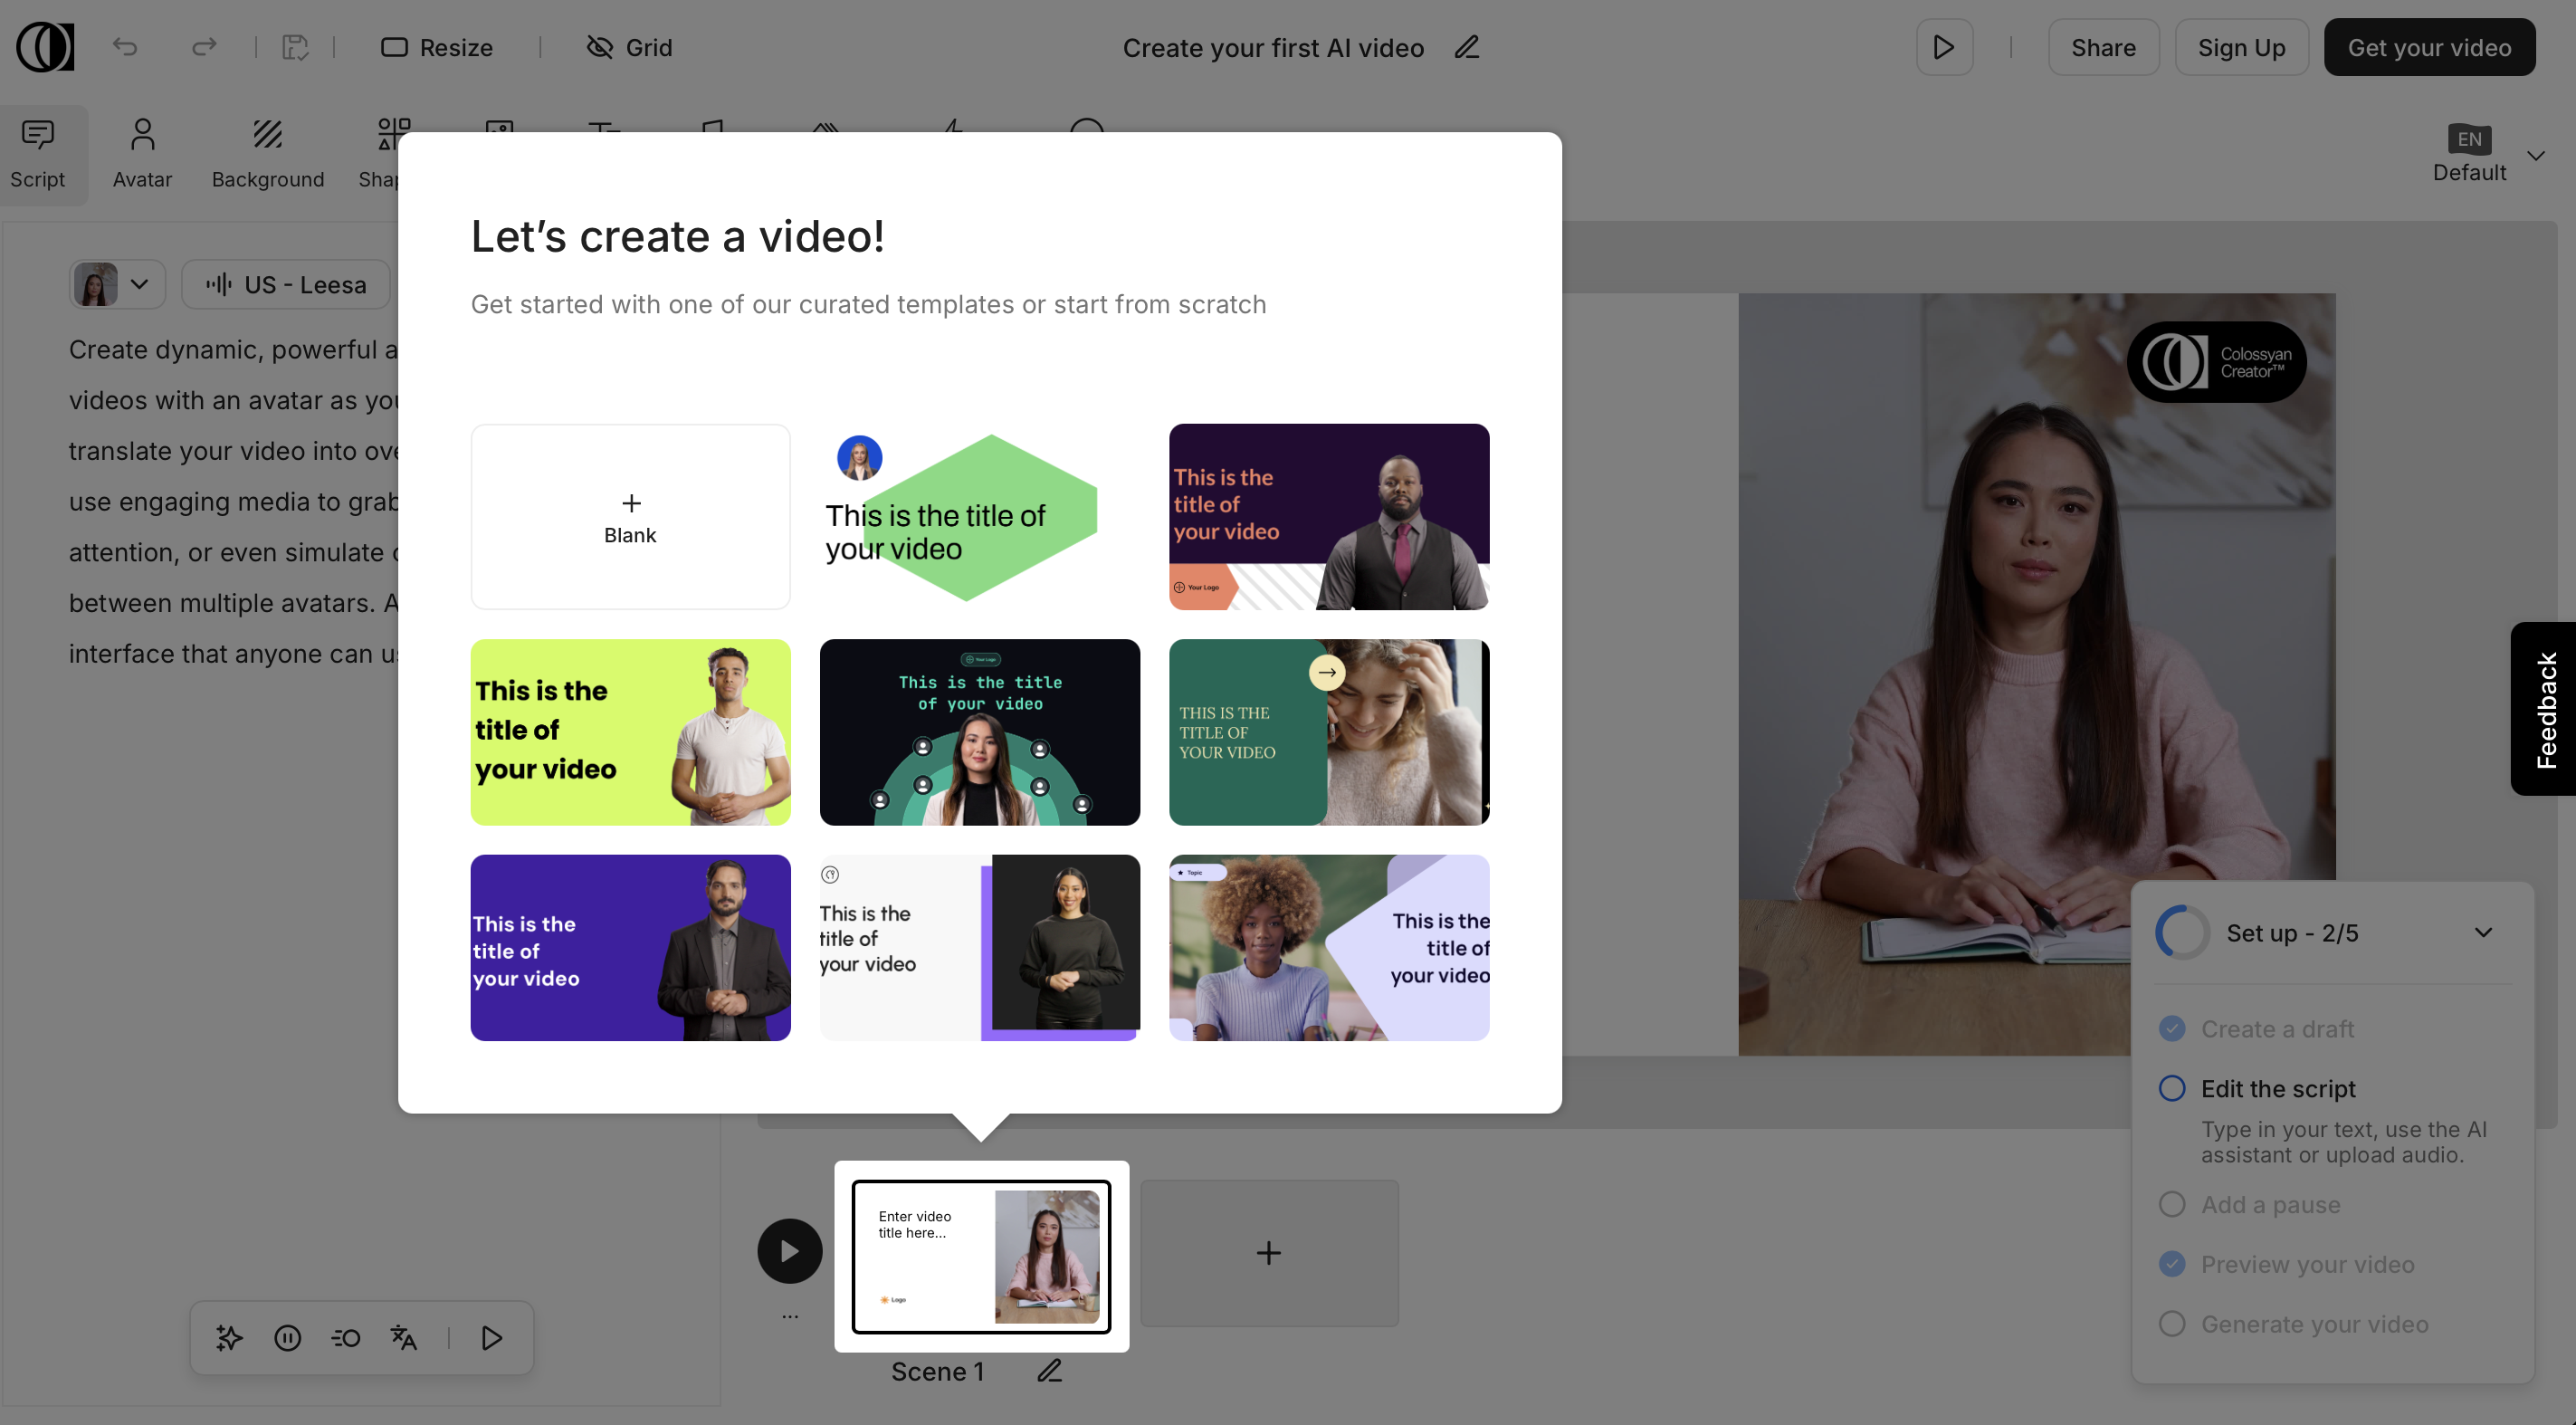Click the pencil icon beside video title
This screenshot has width=2576, height=1425.
click(1466, 47)
